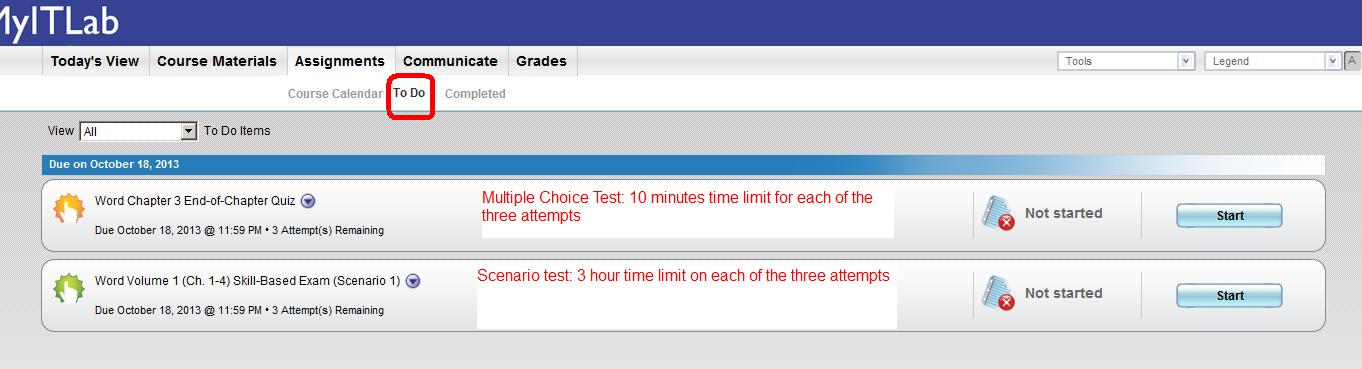Open the Communicate tab
Image resolution: width=1362 pixels, height=369 pixels.
coord(450,61)
